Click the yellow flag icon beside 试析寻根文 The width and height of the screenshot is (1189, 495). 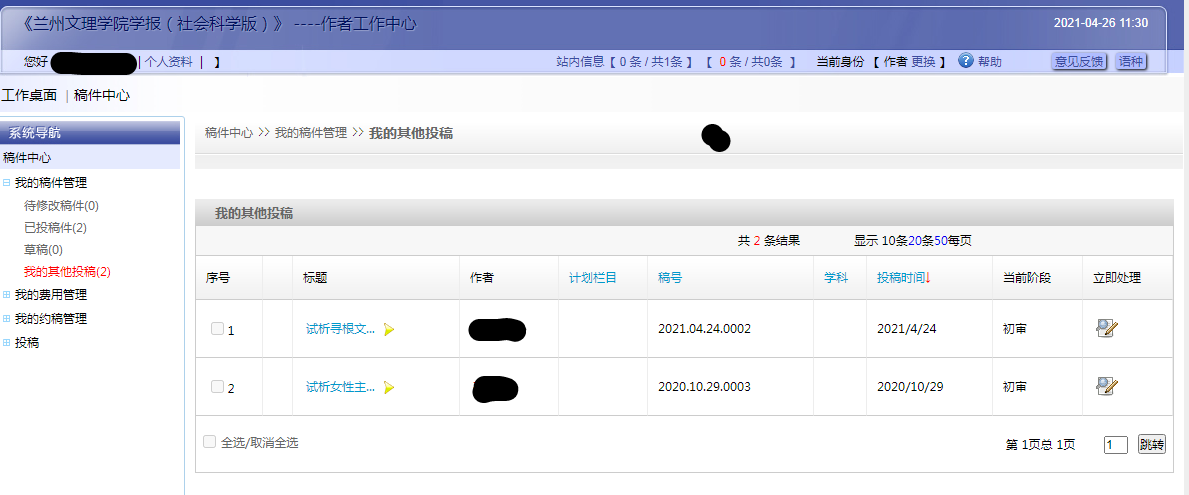pyautogui.click(x=389, y=330)
